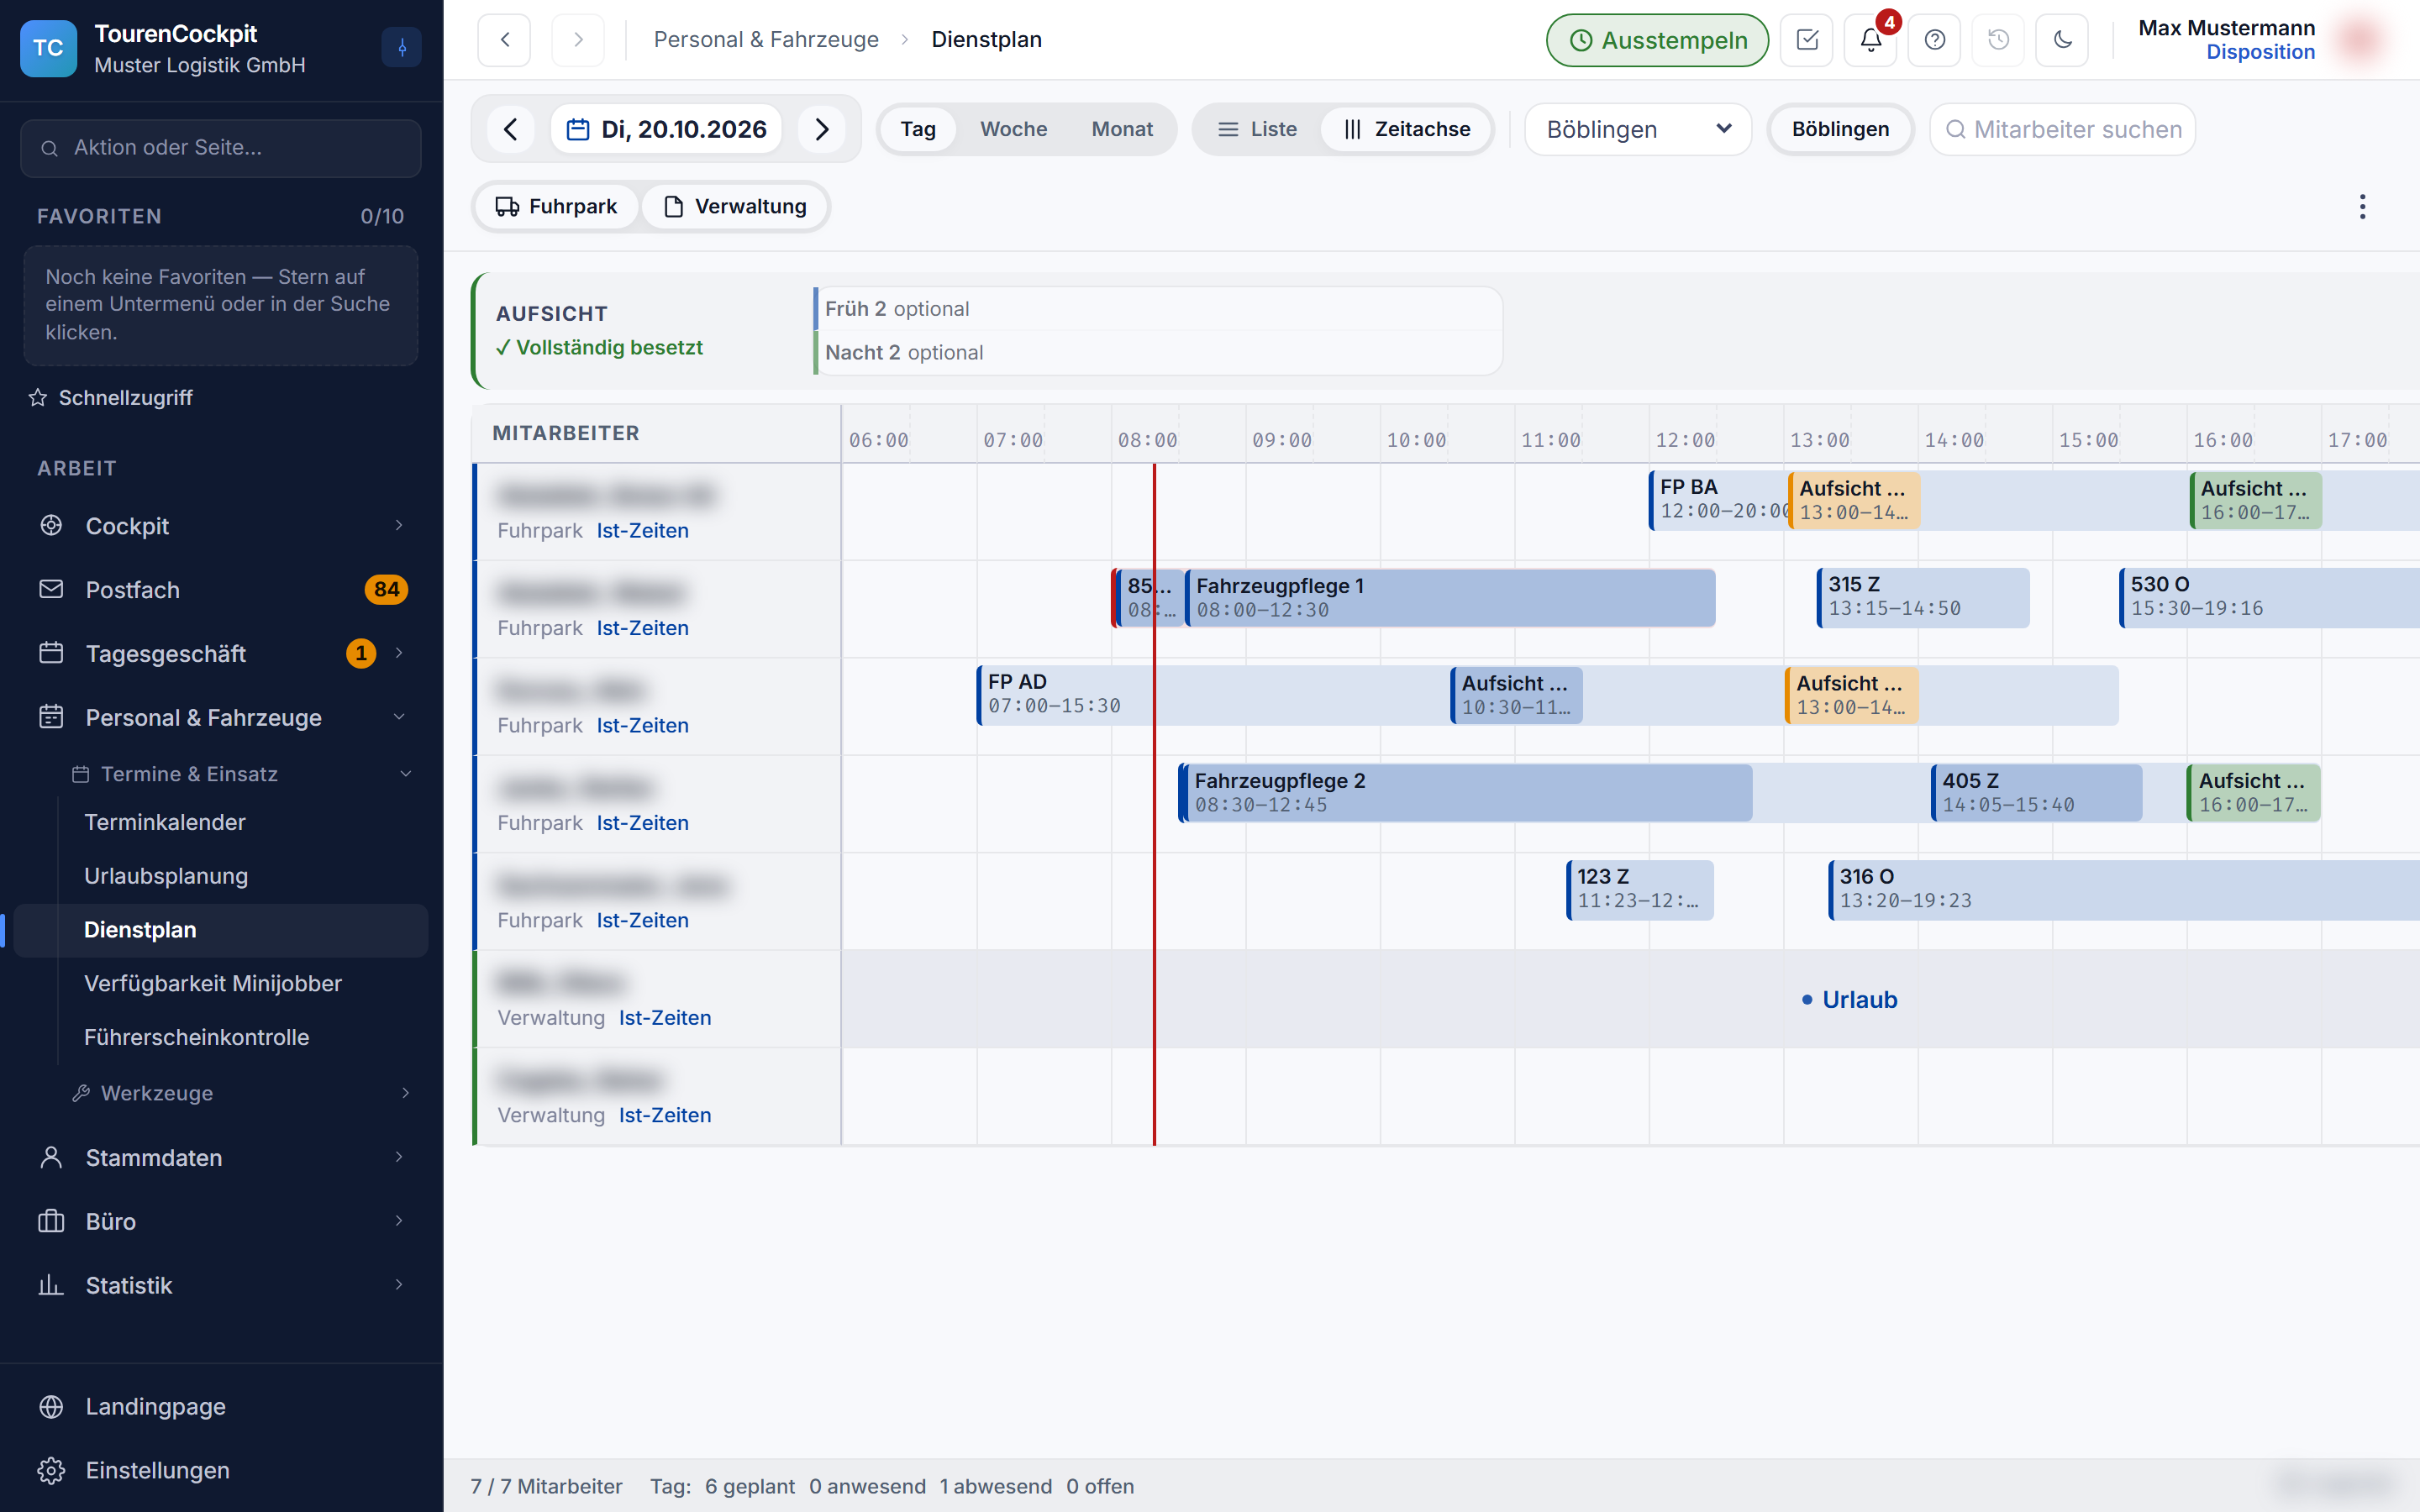Viewport: 2420px width, 1512px height.
Task: Click the Ausstempeln button
Action: tap(1657, 40)
